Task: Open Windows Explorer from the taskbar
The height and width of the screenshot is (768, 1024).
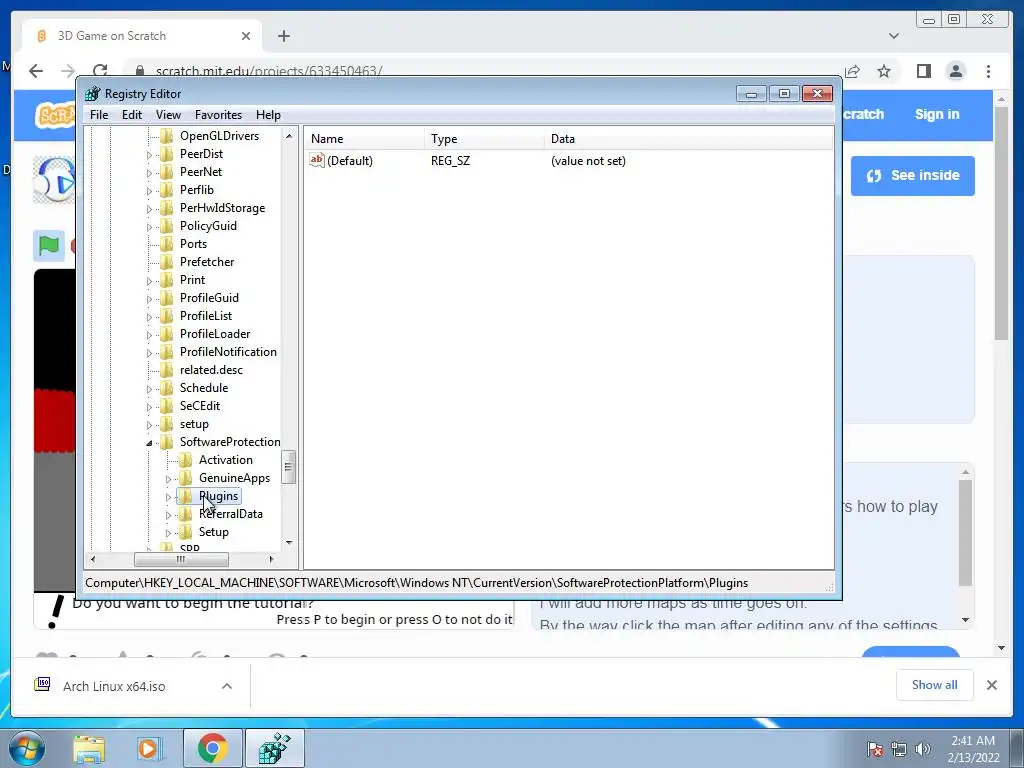Action: [89, 749]
